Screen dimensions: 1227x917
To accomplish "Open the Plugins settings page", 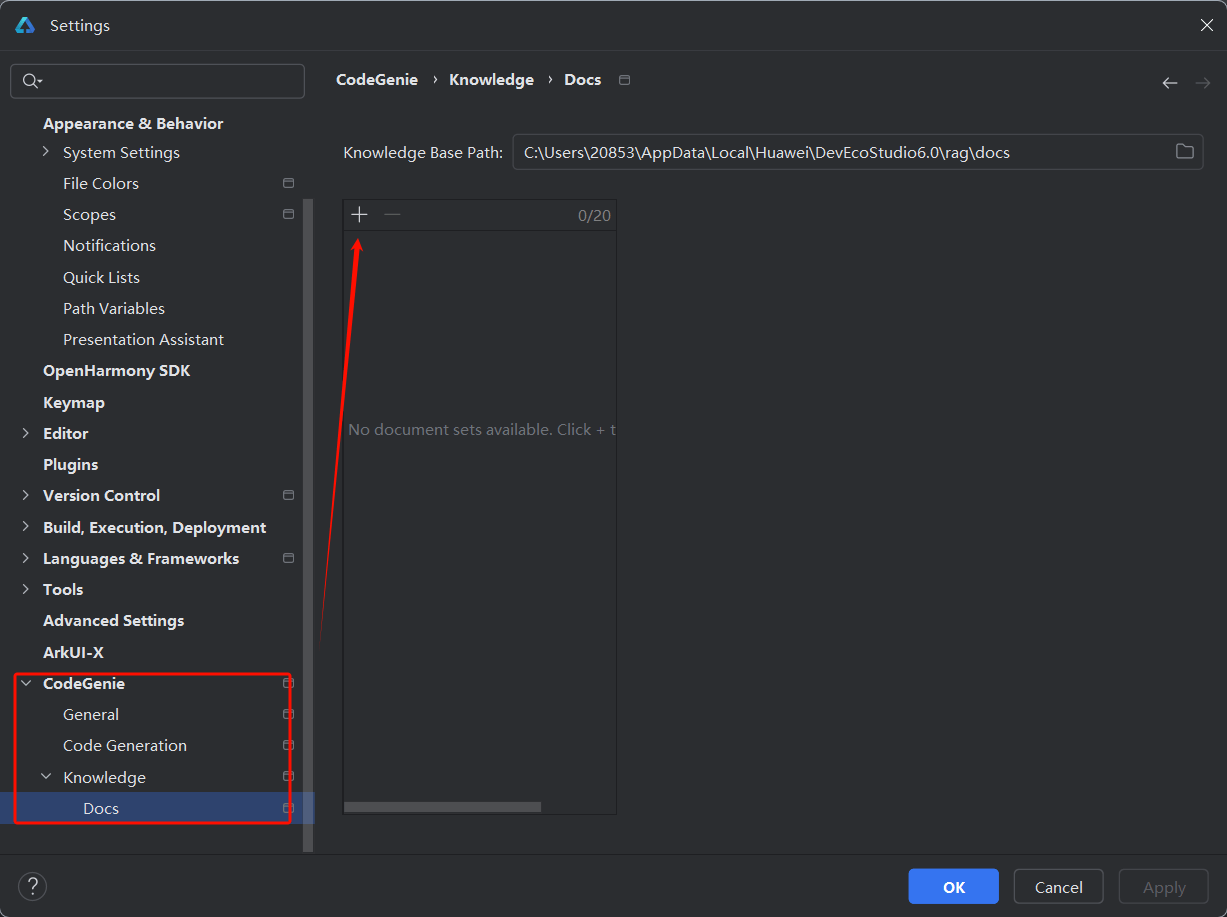I will coord(70,464).
